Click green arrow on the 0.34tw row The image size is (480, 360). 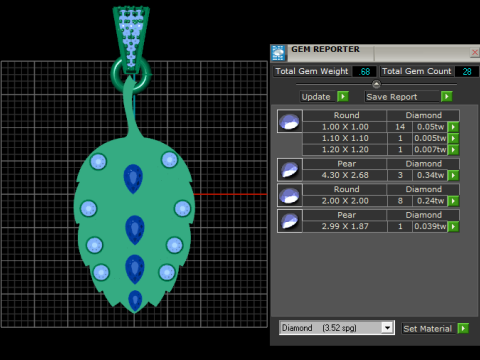pos(453,175)
